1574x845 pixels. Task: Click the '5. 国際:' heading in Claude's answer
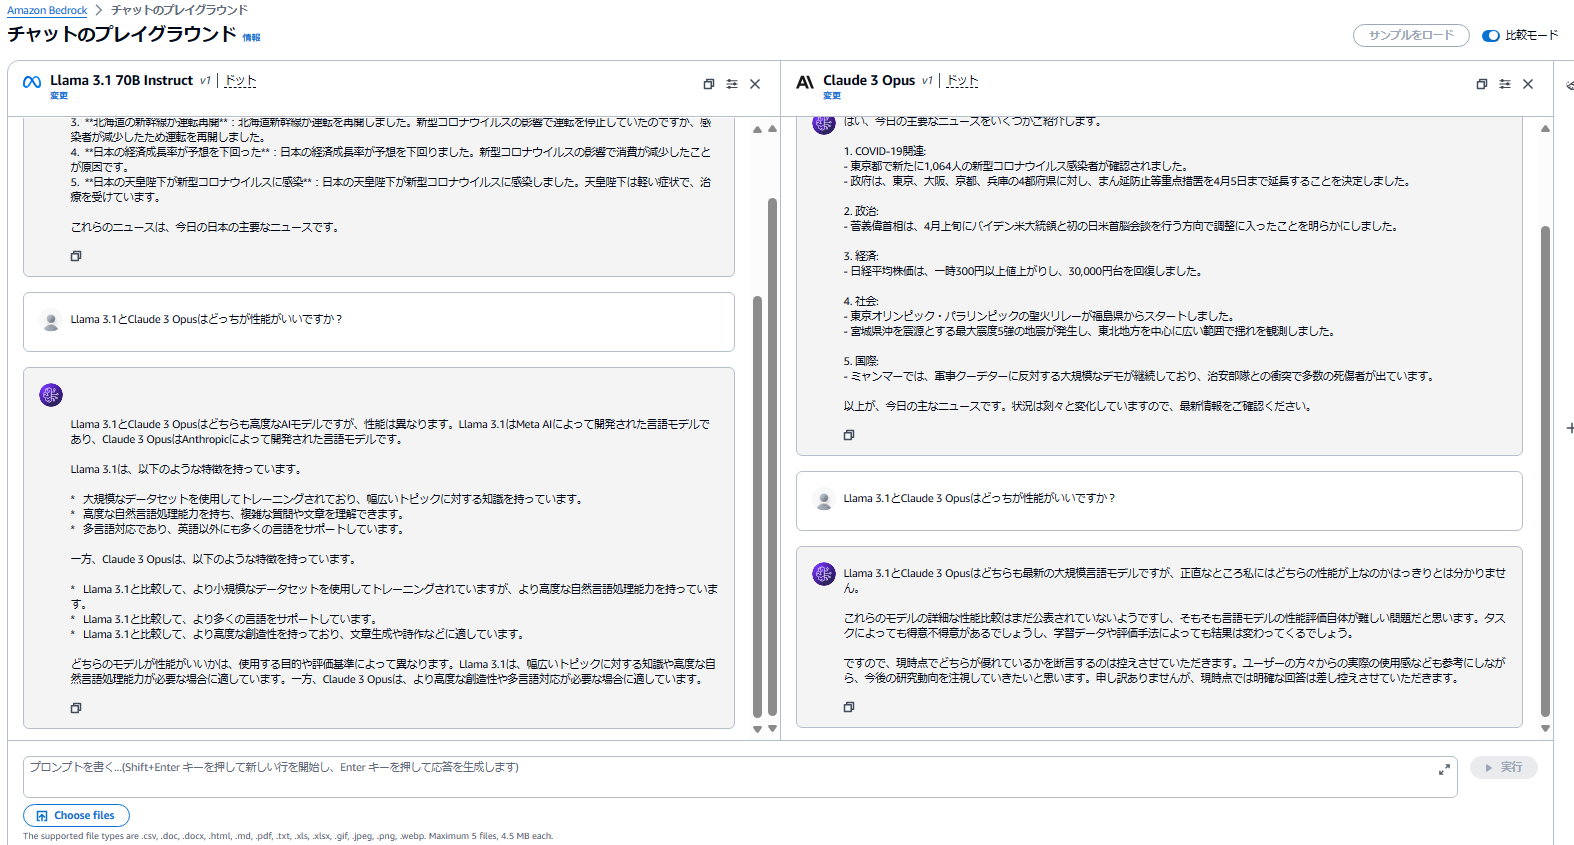coord(861,361)
